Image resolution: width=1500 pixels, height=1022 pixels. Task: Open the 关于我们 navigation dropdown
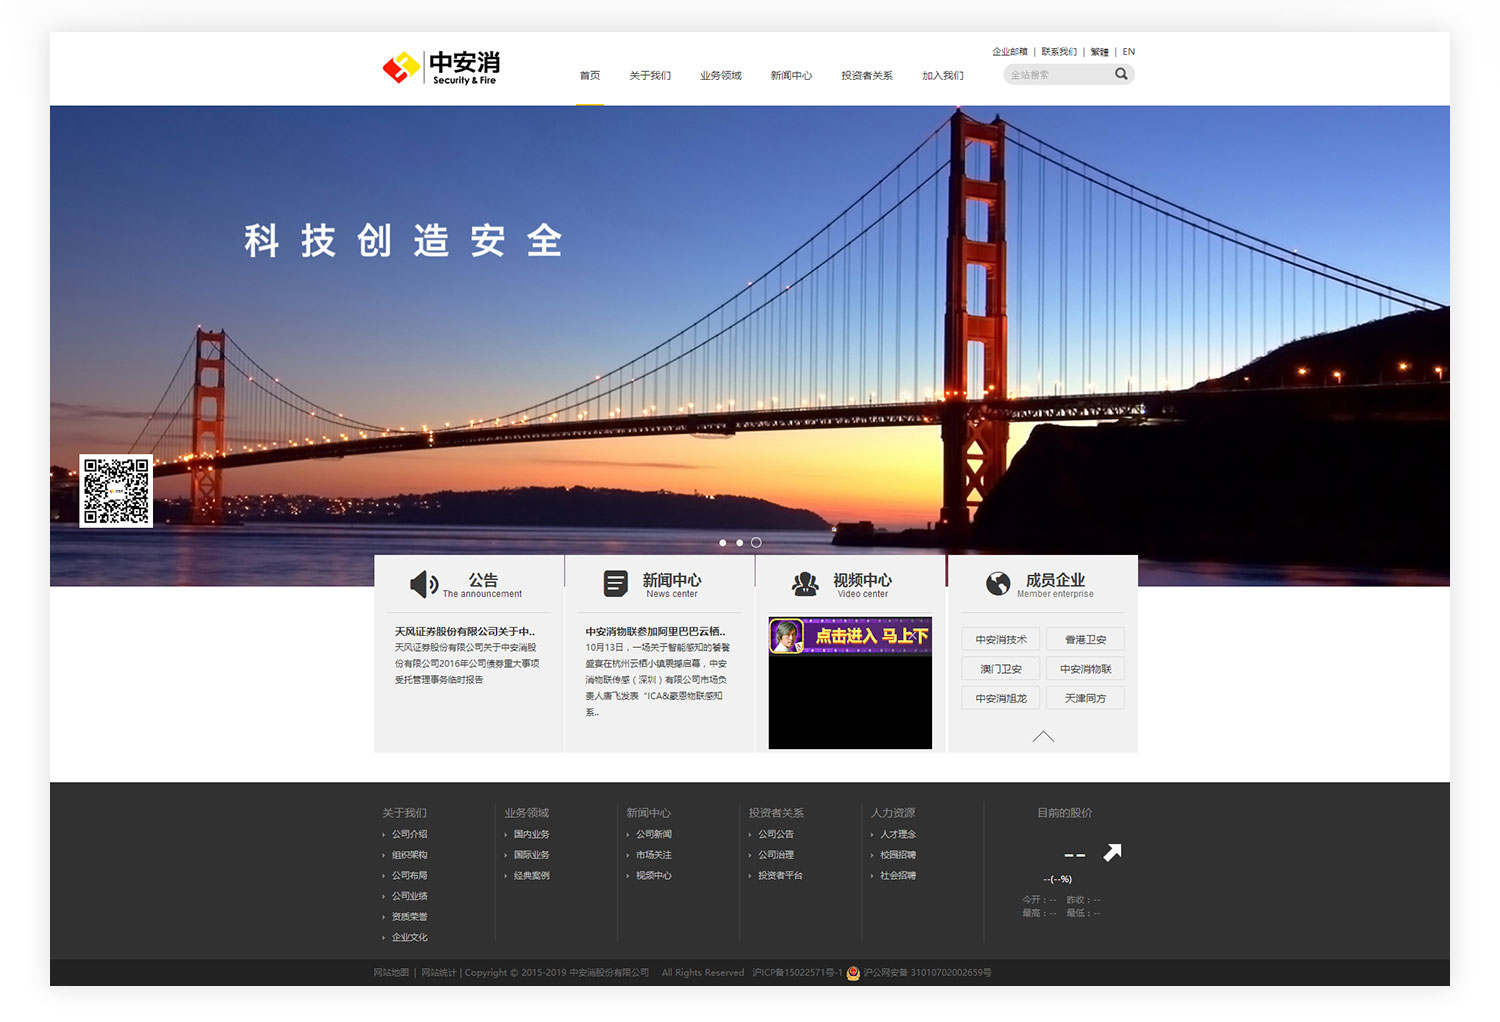pos(650,75)
